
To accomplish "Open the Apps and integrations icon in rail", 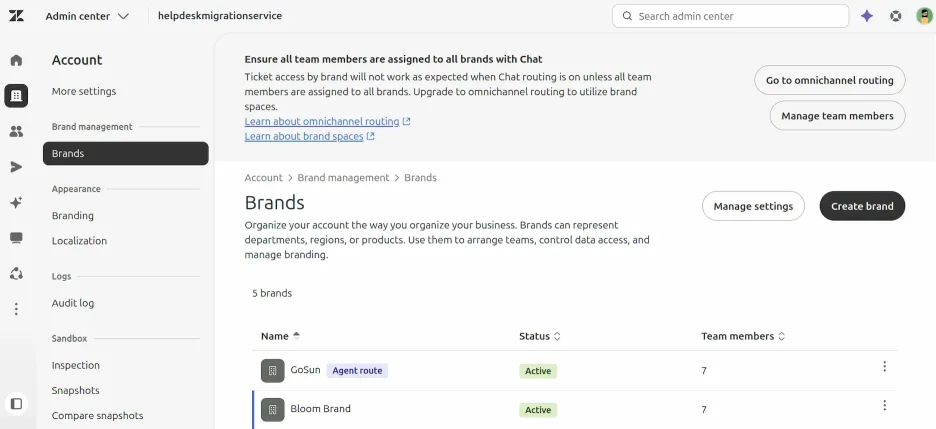I will coord(16,274).
